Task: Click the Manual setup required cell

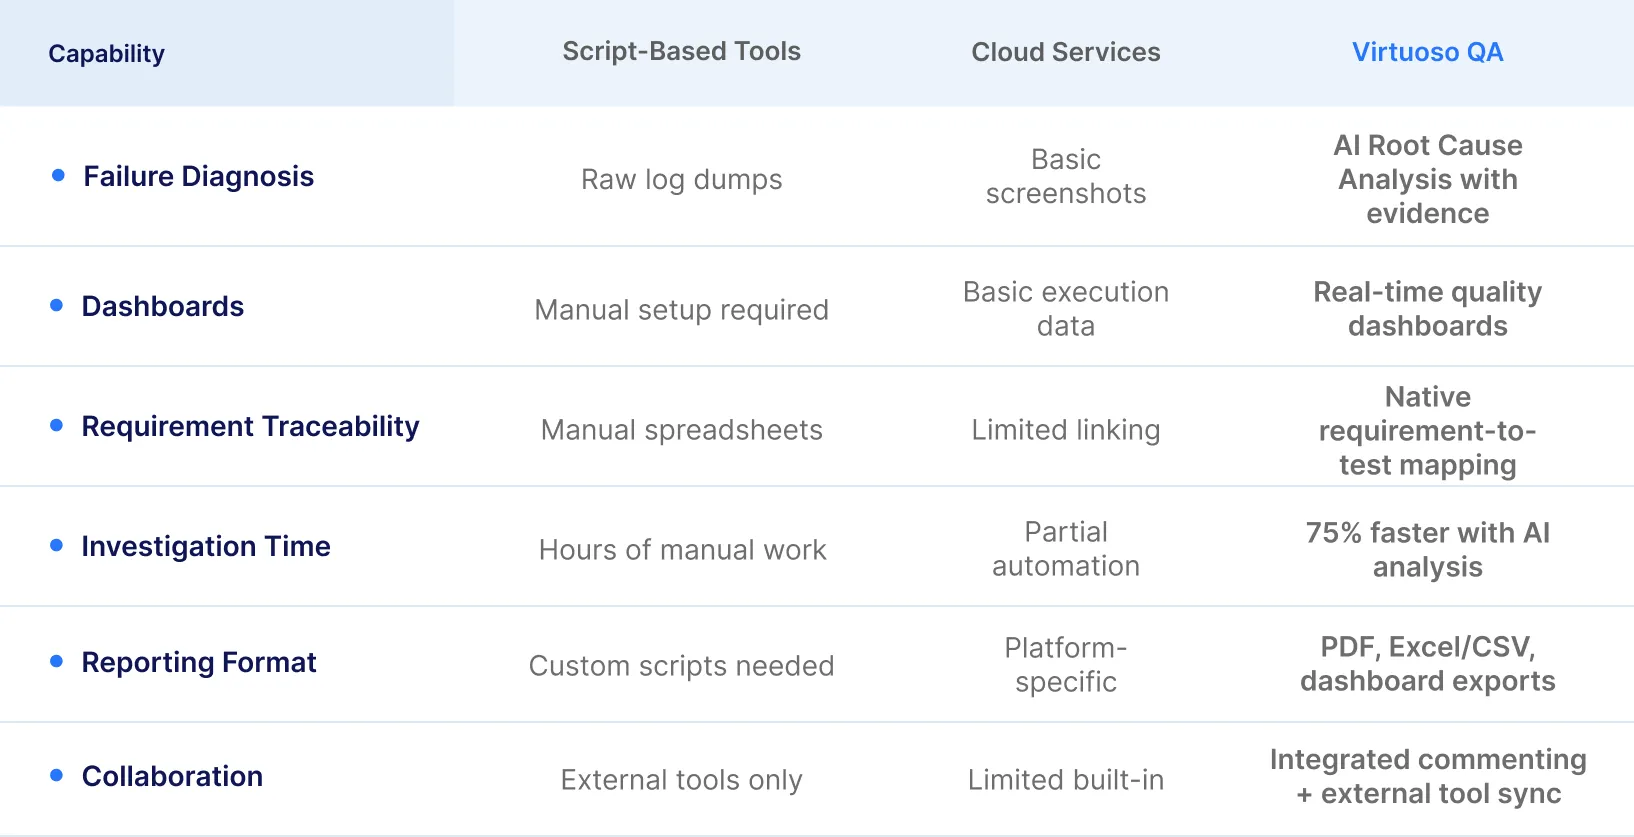Action: pos(682,310)
